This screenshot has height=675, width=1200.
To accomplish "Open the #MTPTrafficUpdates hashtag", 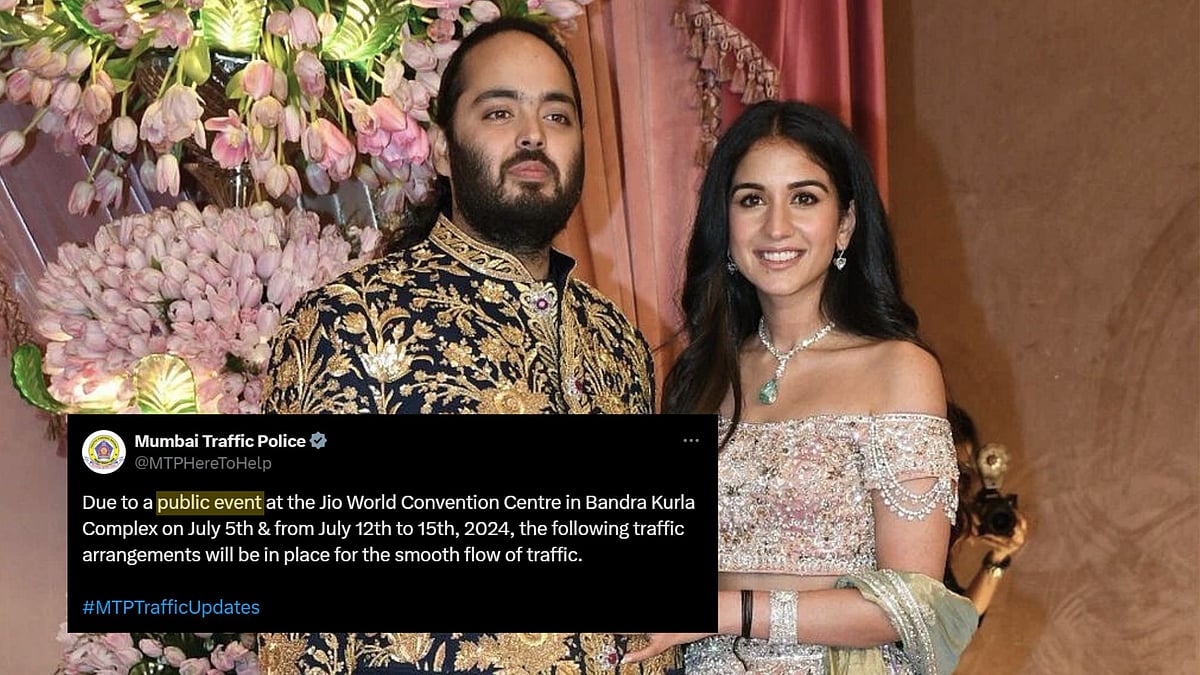I will point(171,607).
